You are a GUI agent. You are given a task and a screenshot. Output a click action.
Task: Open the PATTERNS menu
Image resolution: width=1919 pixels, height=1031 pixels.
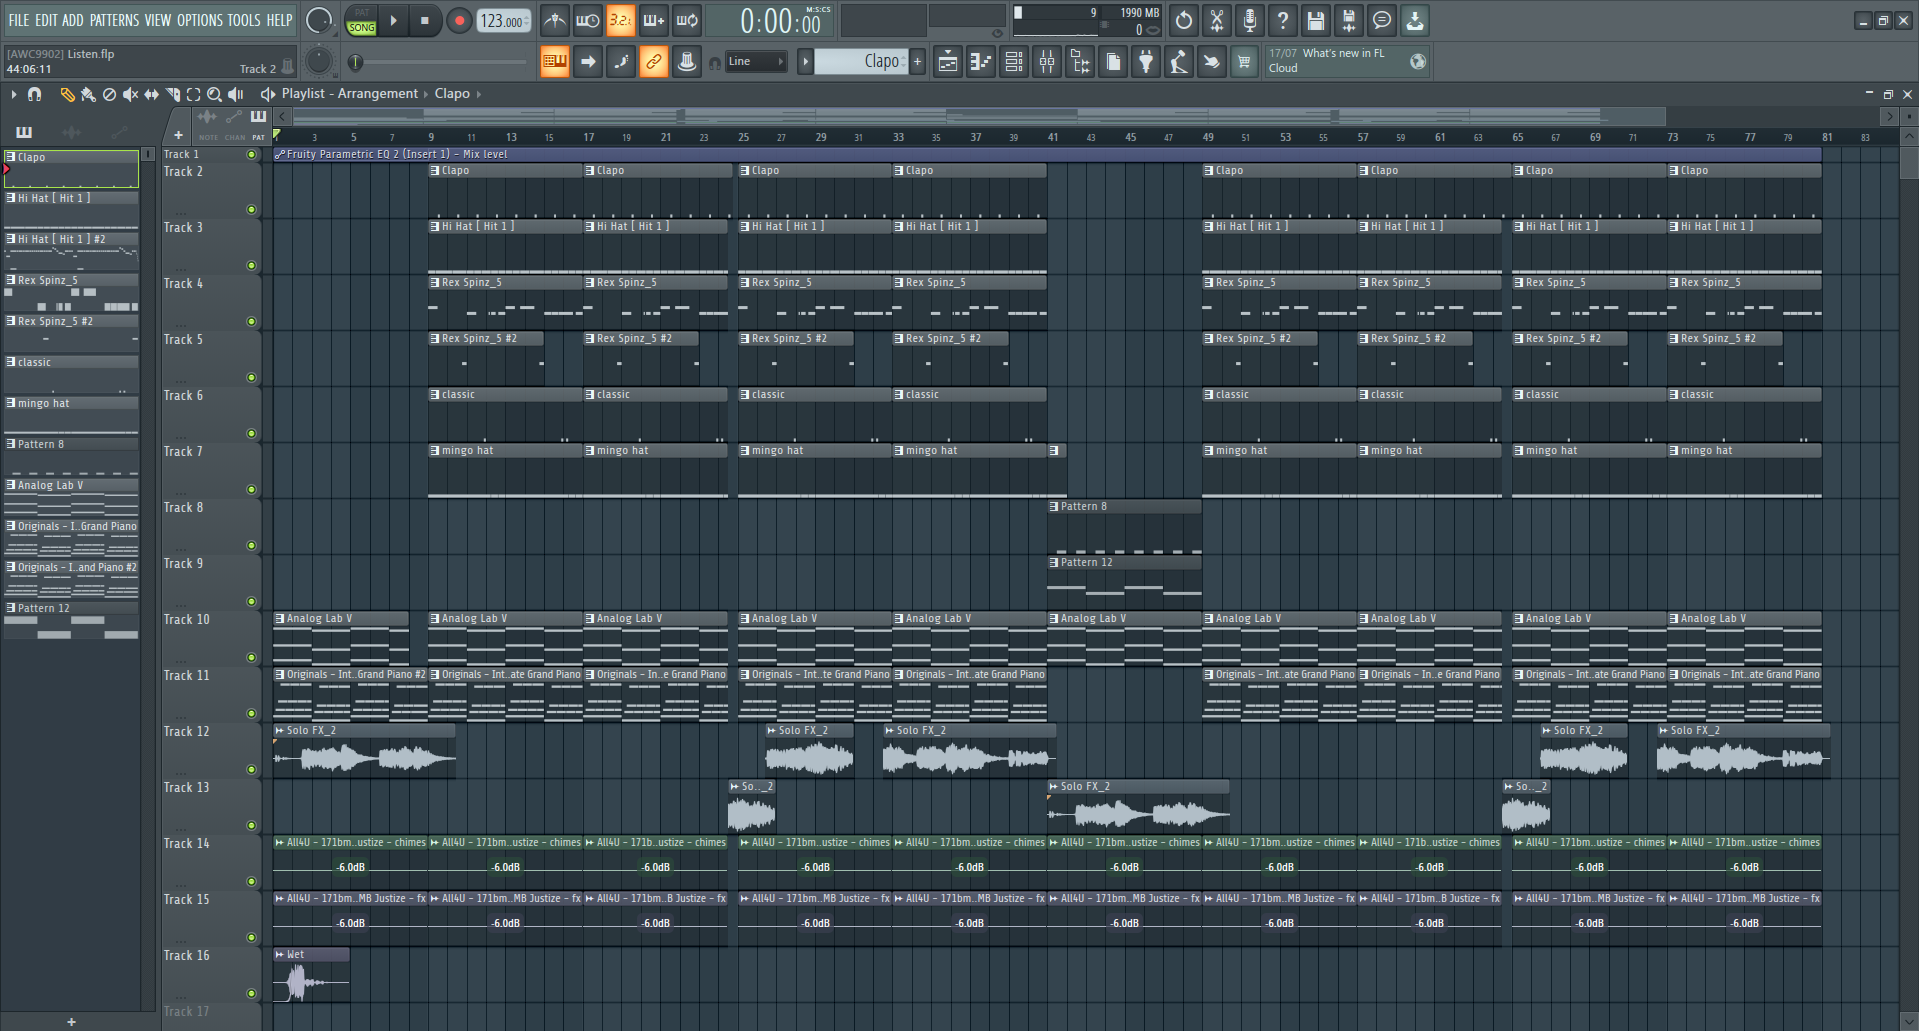click(x=114, y=20)
